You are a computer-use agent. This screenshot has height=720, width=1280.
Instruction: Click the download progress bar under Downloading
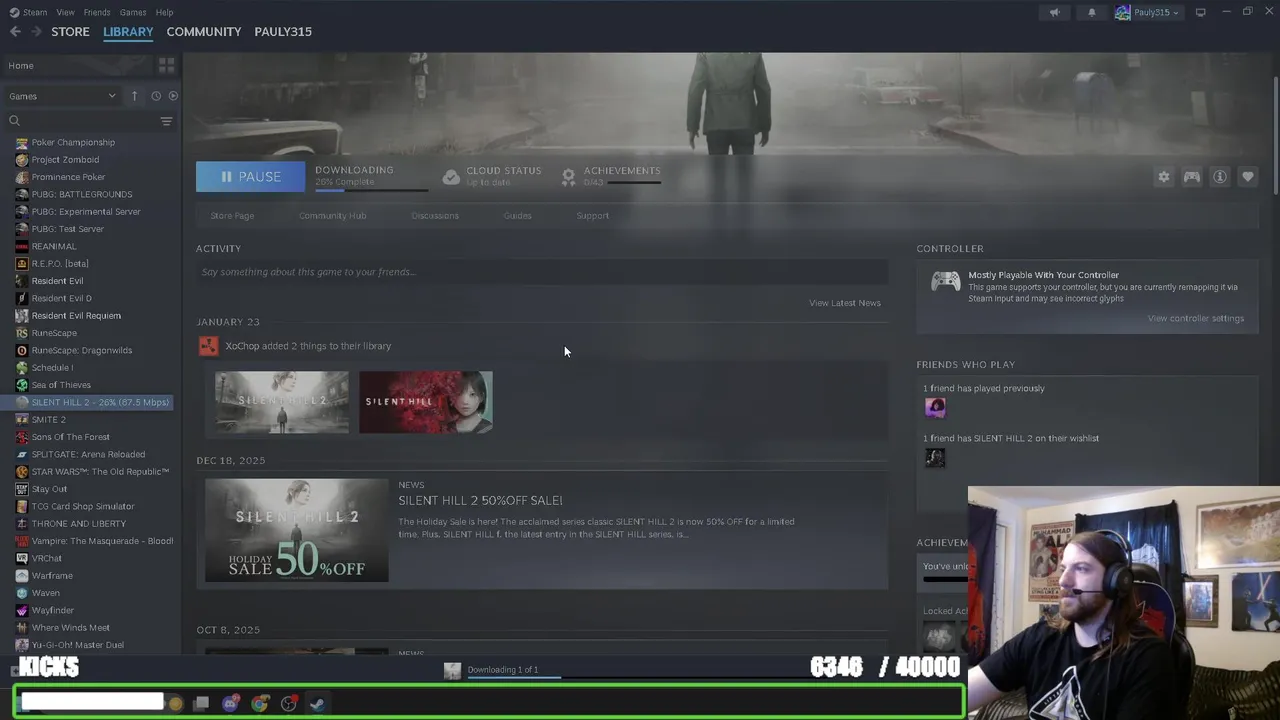(371, 189)
